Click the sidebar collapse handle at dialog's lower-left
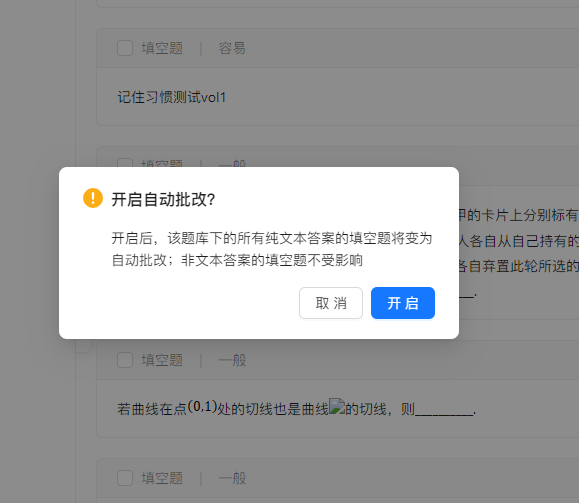The width and height of the screenshot is (579, 503). (x=83, y=345)
